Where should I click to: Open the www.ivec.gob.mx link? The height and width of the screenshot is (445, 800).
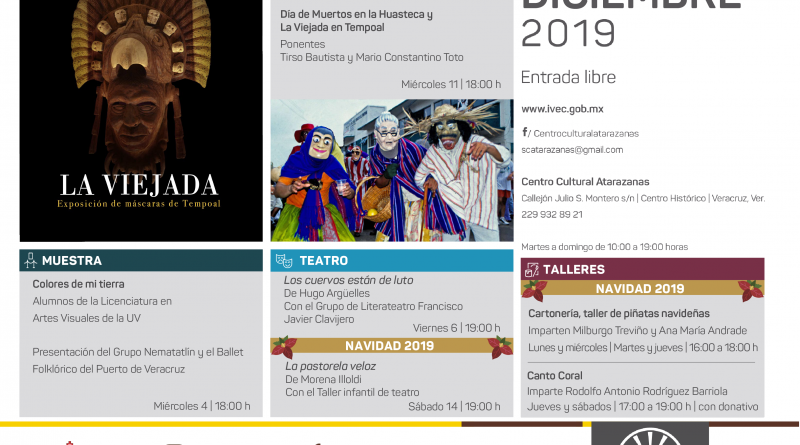pos(562,109)
